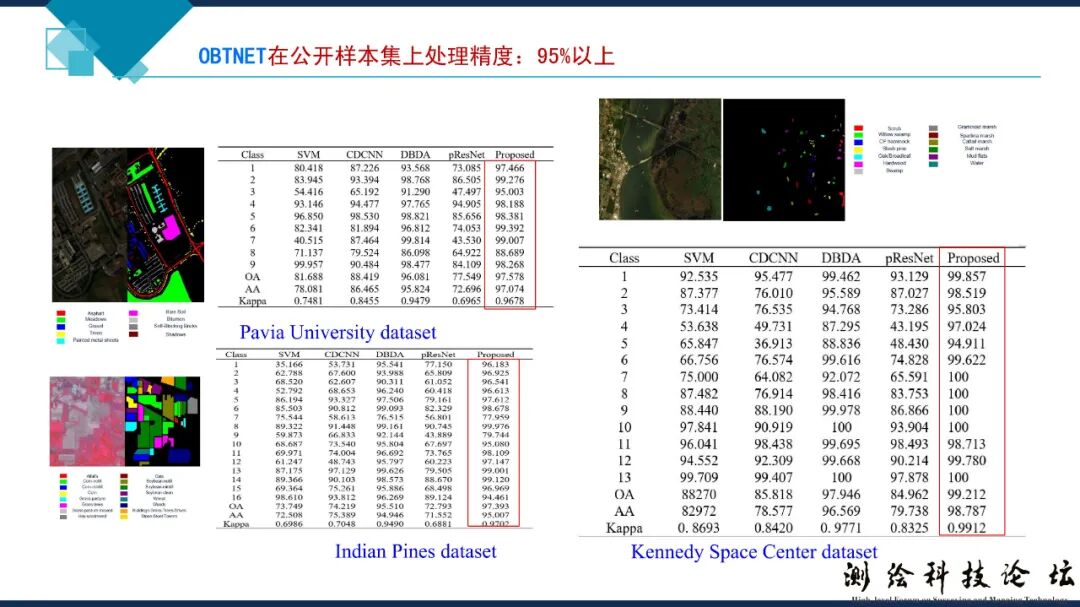Click AA value 82972 in Kennedy table

pyautogui.click(x=698, y=511)
